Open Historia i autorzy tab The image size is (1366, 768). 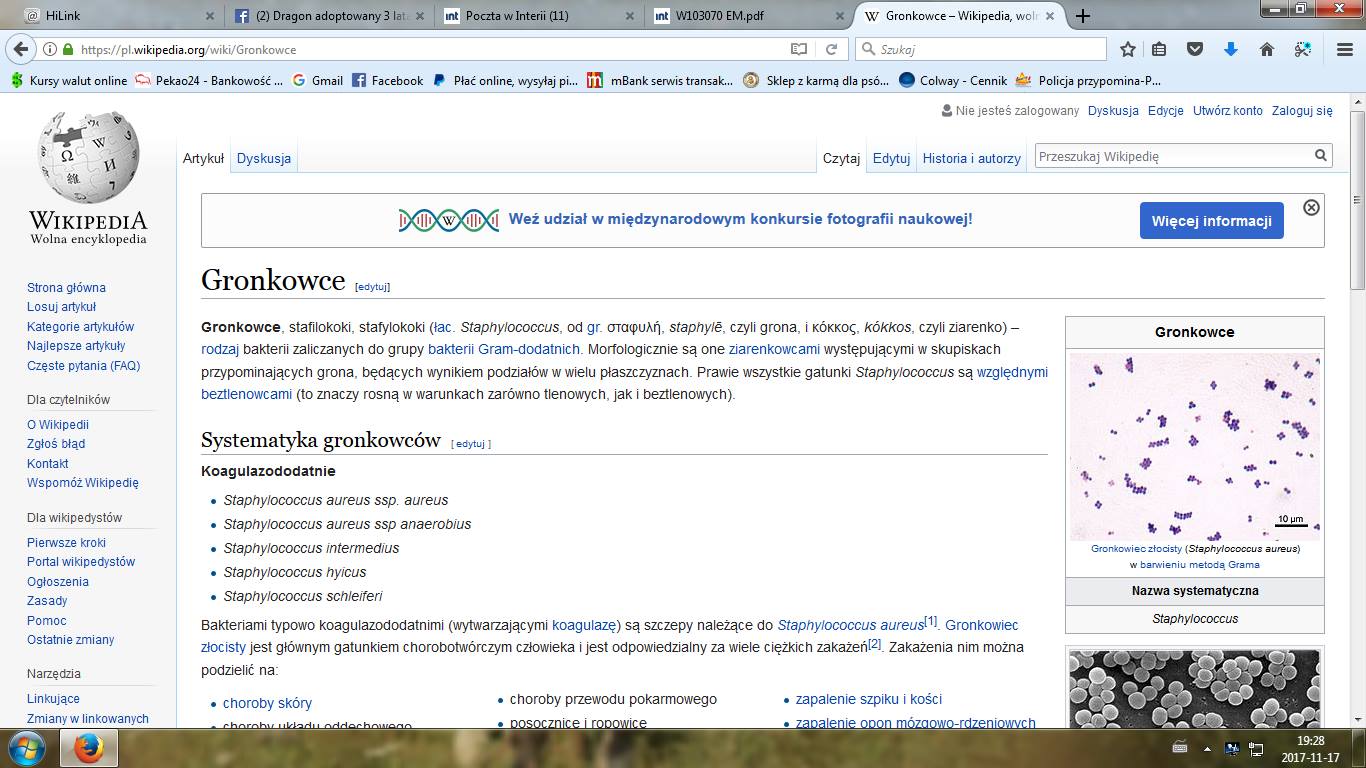tap(972, 158)
